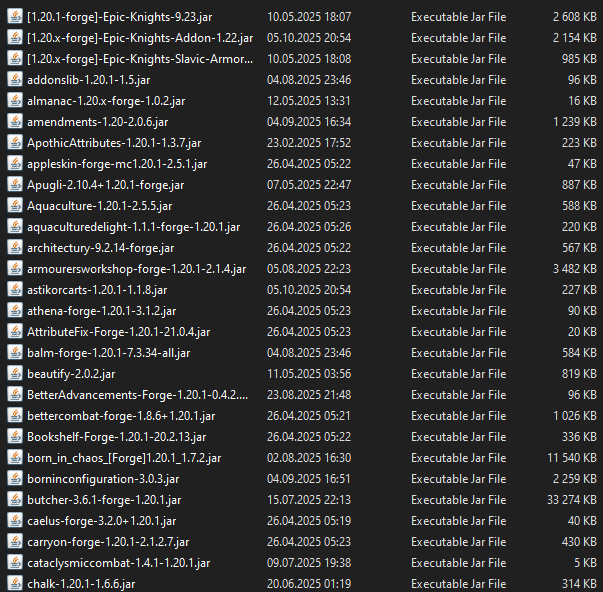Click the 11 540 KB size value

(572, 458)
